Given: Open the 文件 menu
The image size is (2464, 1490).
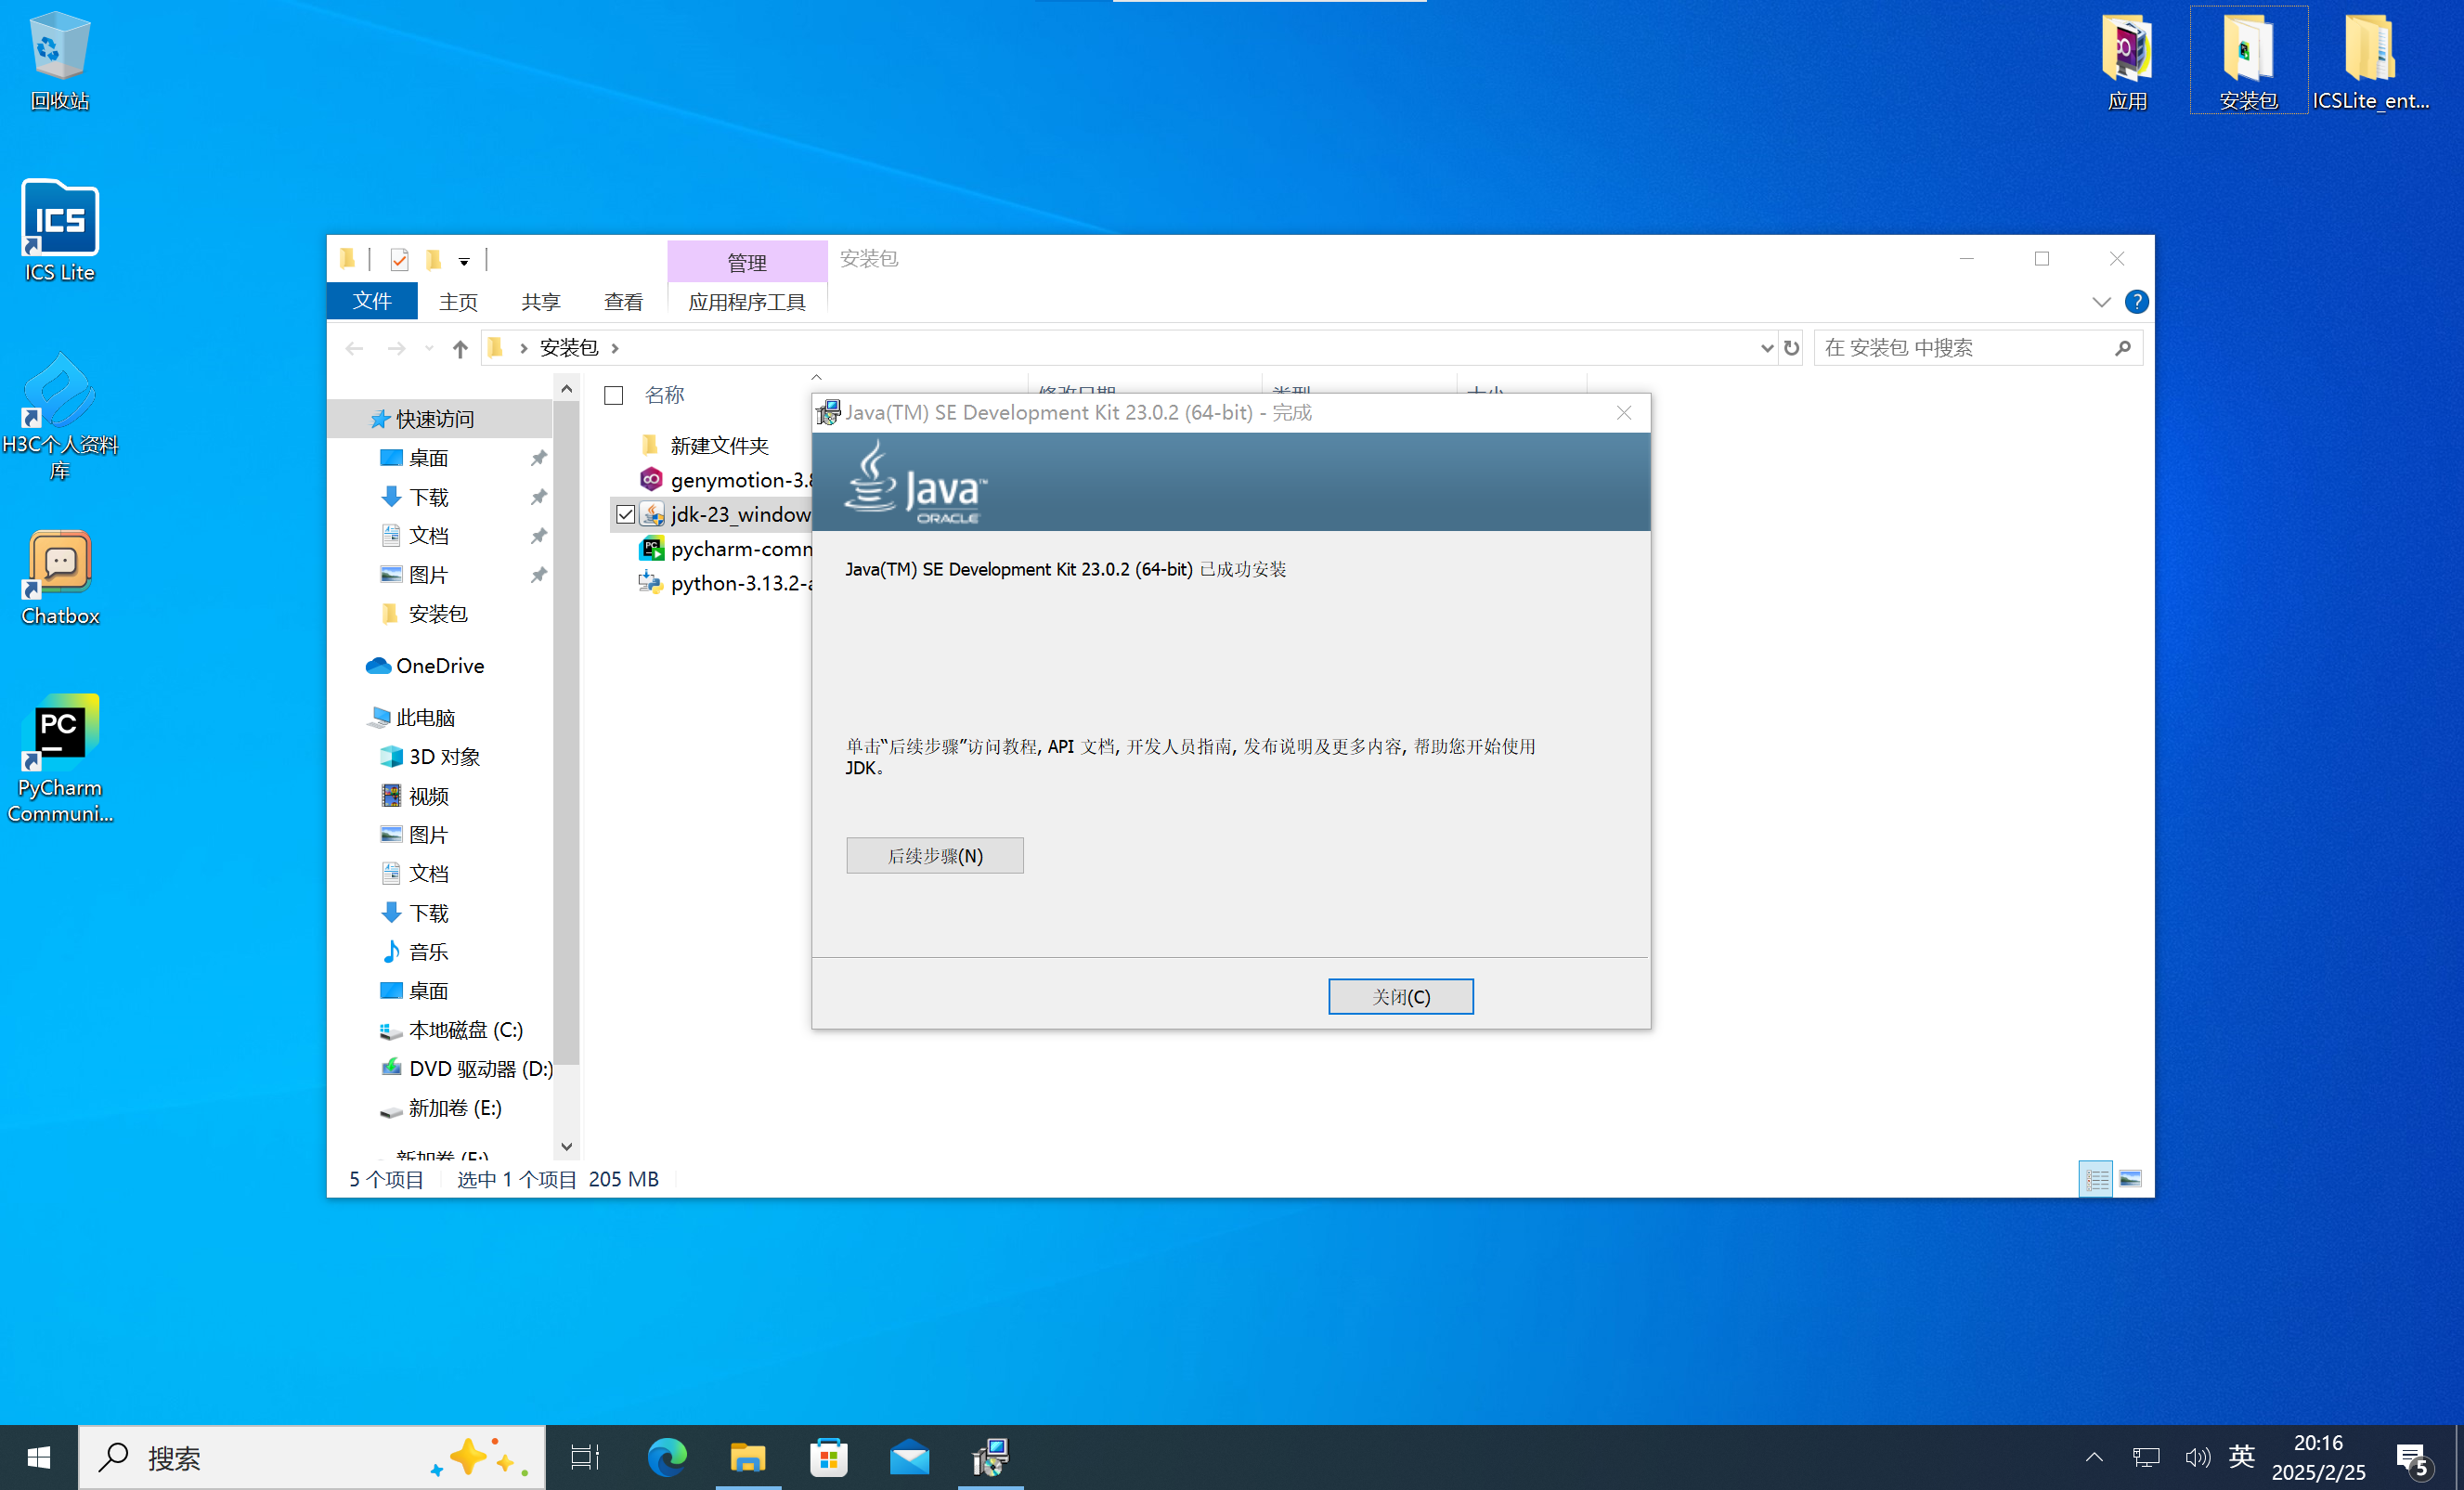Looking at the screenshot, I should pyautogui.click(x=372, y=302).
